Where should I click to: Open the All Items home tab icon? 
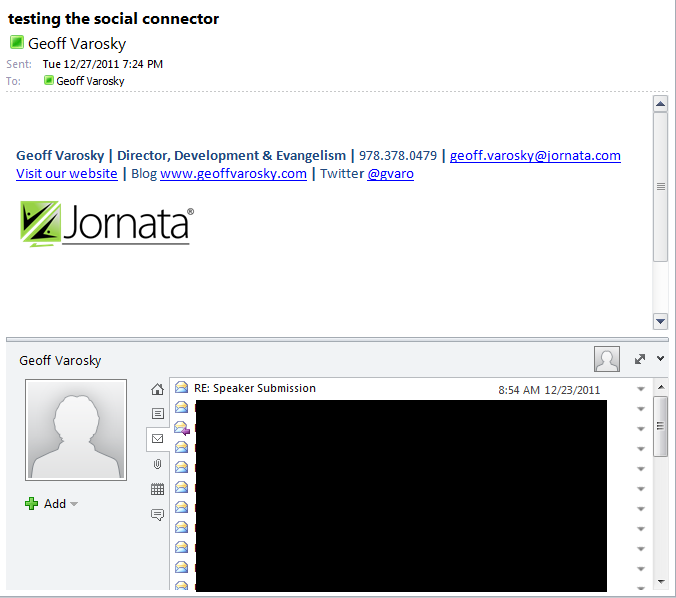tap(157, 389)
